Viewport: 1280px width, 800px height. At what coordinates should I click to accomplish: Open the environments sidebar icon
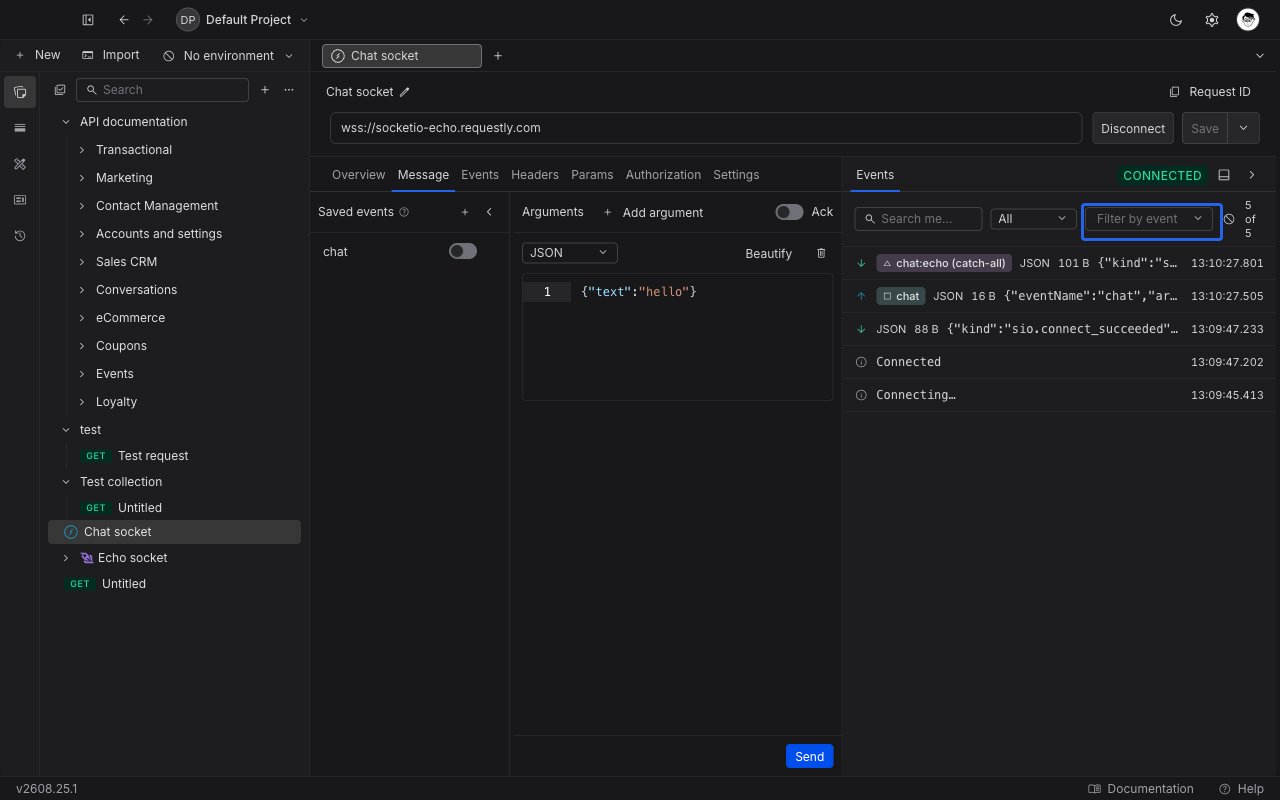pyautogui.click(x=20, y=128)
